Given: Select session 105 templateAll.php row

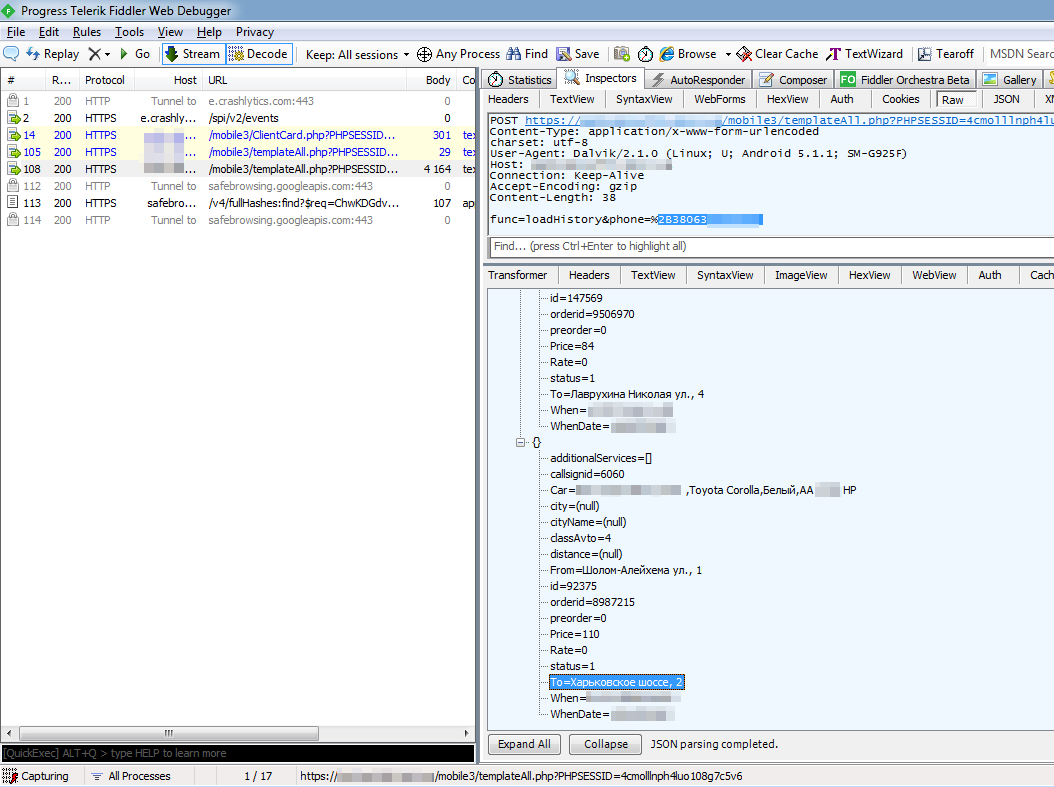Looking at the screenshot, I should point(238,152).
